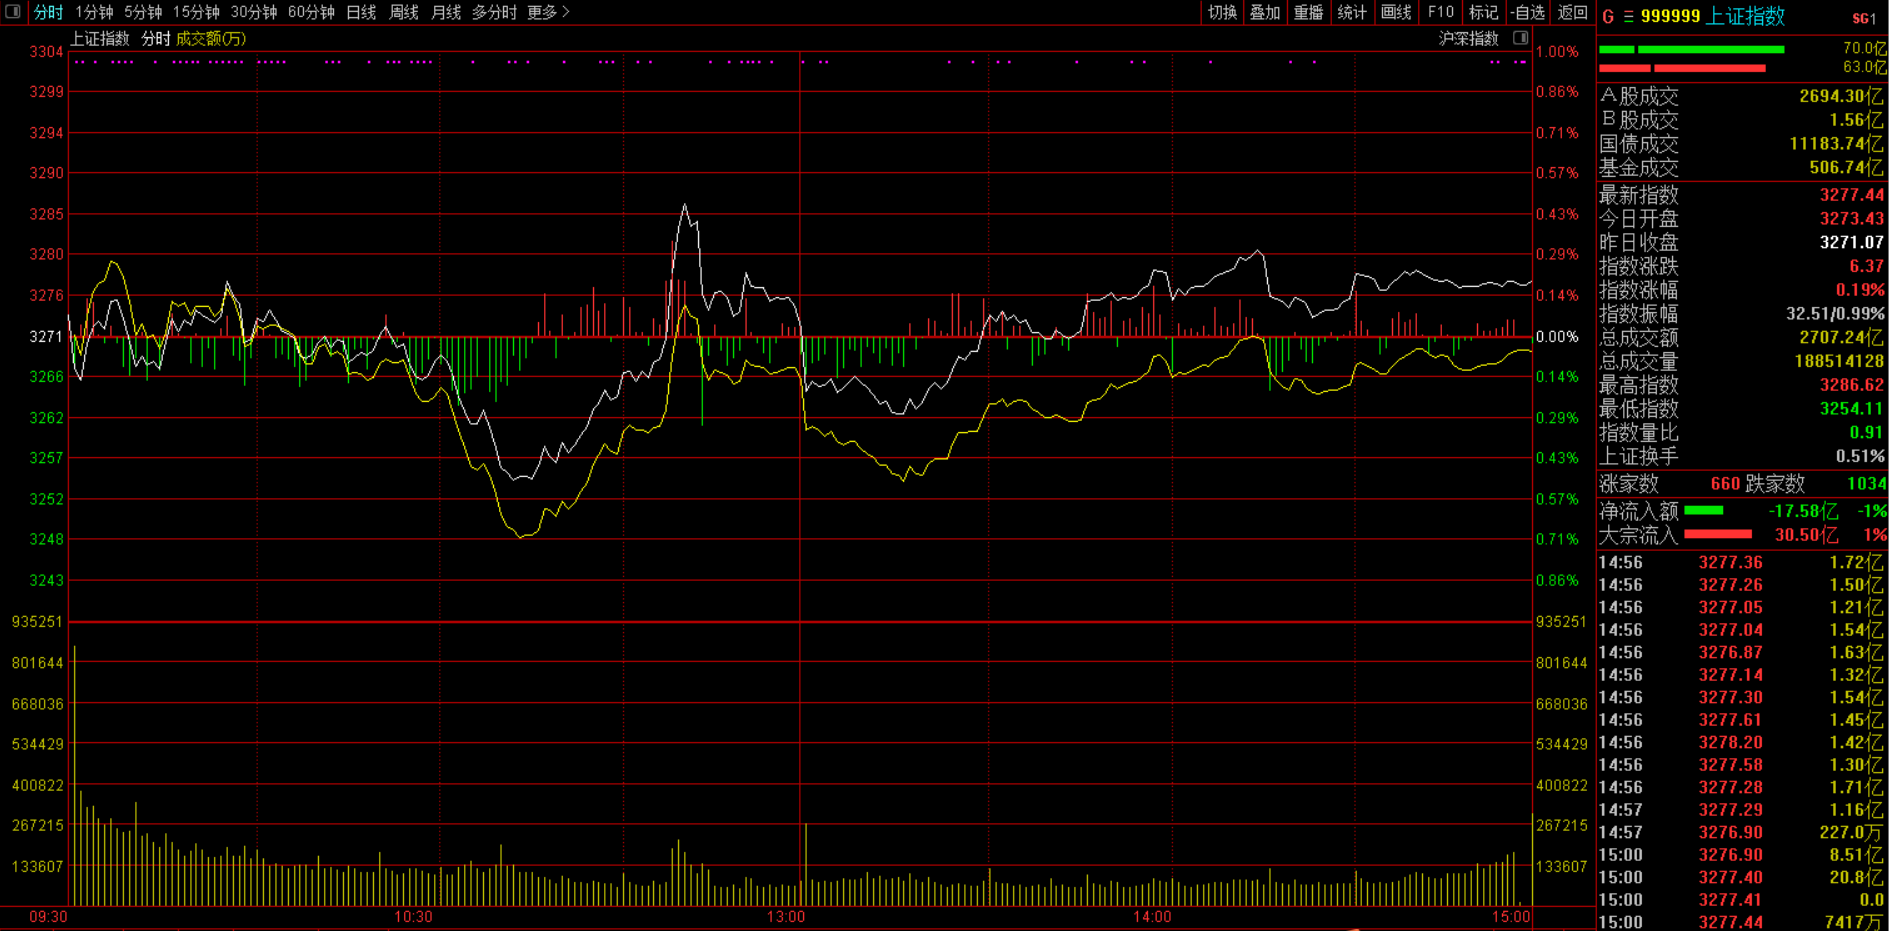This screenshot has width=1889, height=931.
Task: Click the 最新指数 value 3277.44
Action: tap(1852, 195)
